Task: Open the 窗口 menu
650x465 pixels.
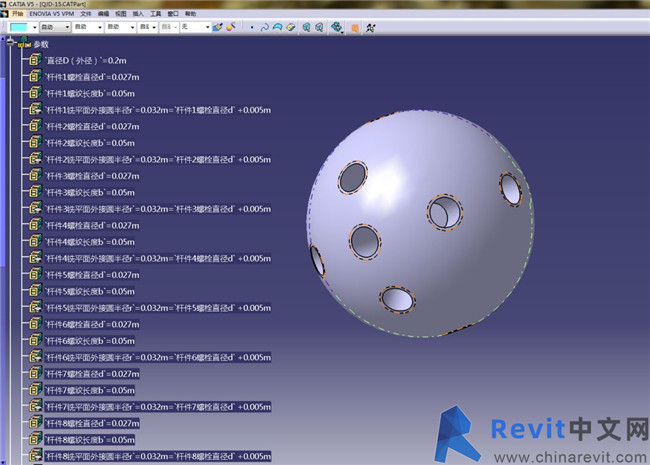Action: pos(173,14)
